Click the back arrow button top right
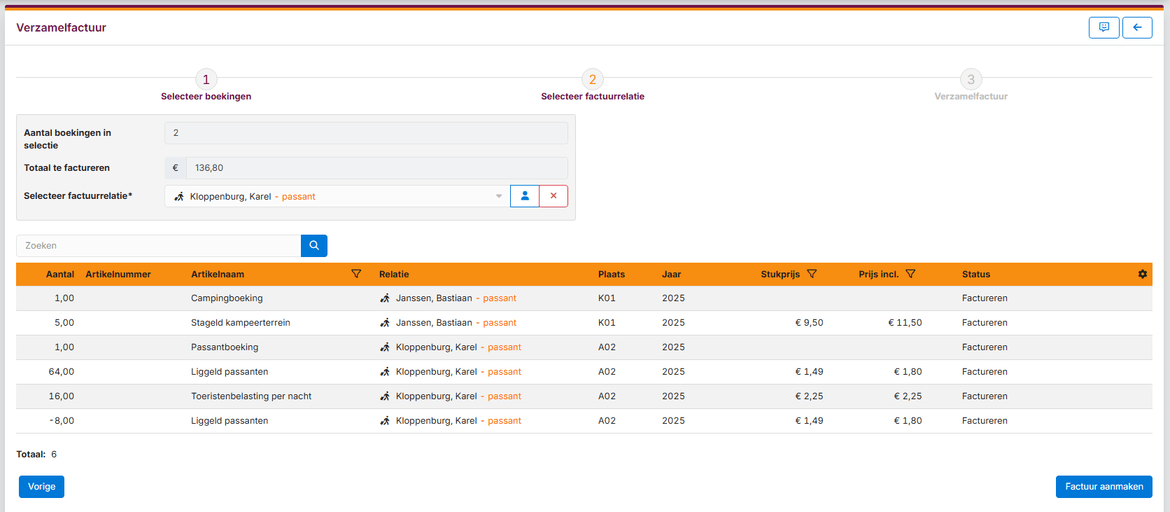The width and height of the screenshot is (1170, 512). (1137, 28)
